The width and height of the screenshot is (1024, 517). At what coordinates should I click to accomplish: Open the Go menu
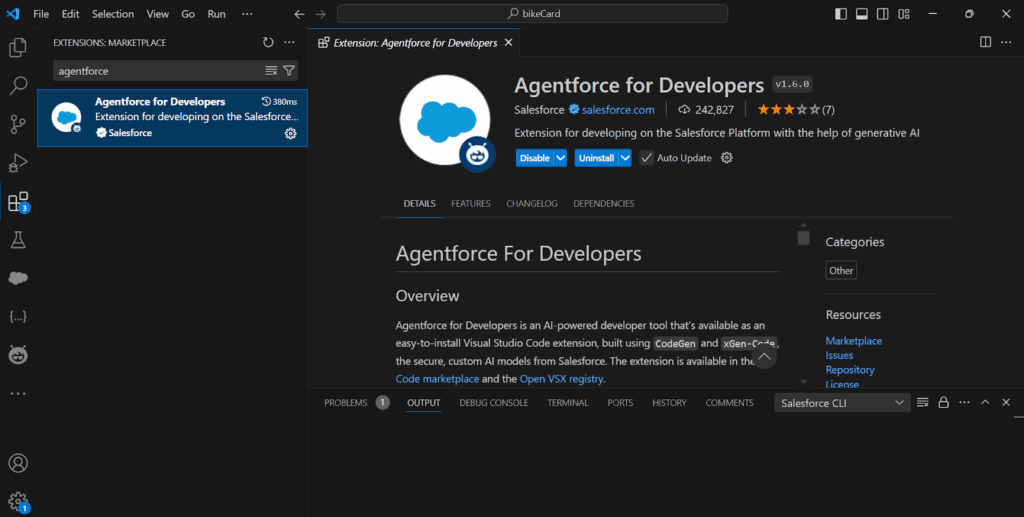[x=188, y=14]
